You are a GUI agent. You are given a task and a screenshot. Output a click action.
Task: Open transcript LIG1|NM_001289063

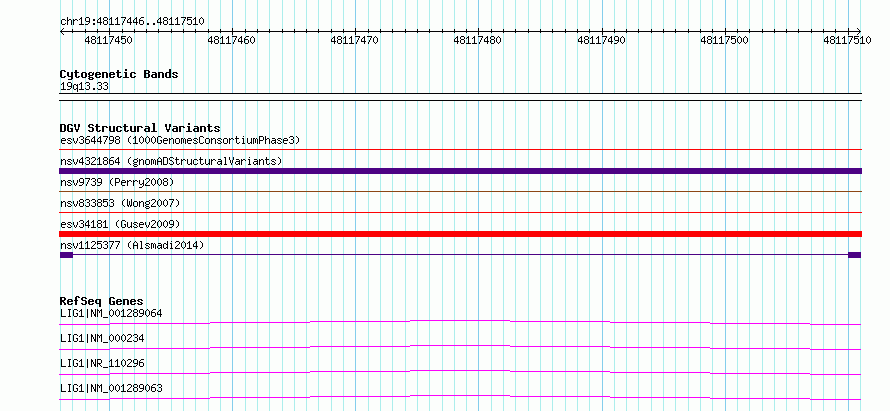[111, 388]
